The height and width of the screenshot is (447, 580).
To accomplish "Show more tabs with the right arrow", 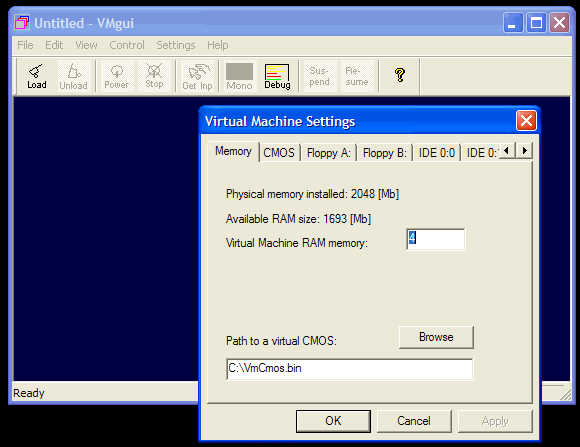I will tap(525, 151).
